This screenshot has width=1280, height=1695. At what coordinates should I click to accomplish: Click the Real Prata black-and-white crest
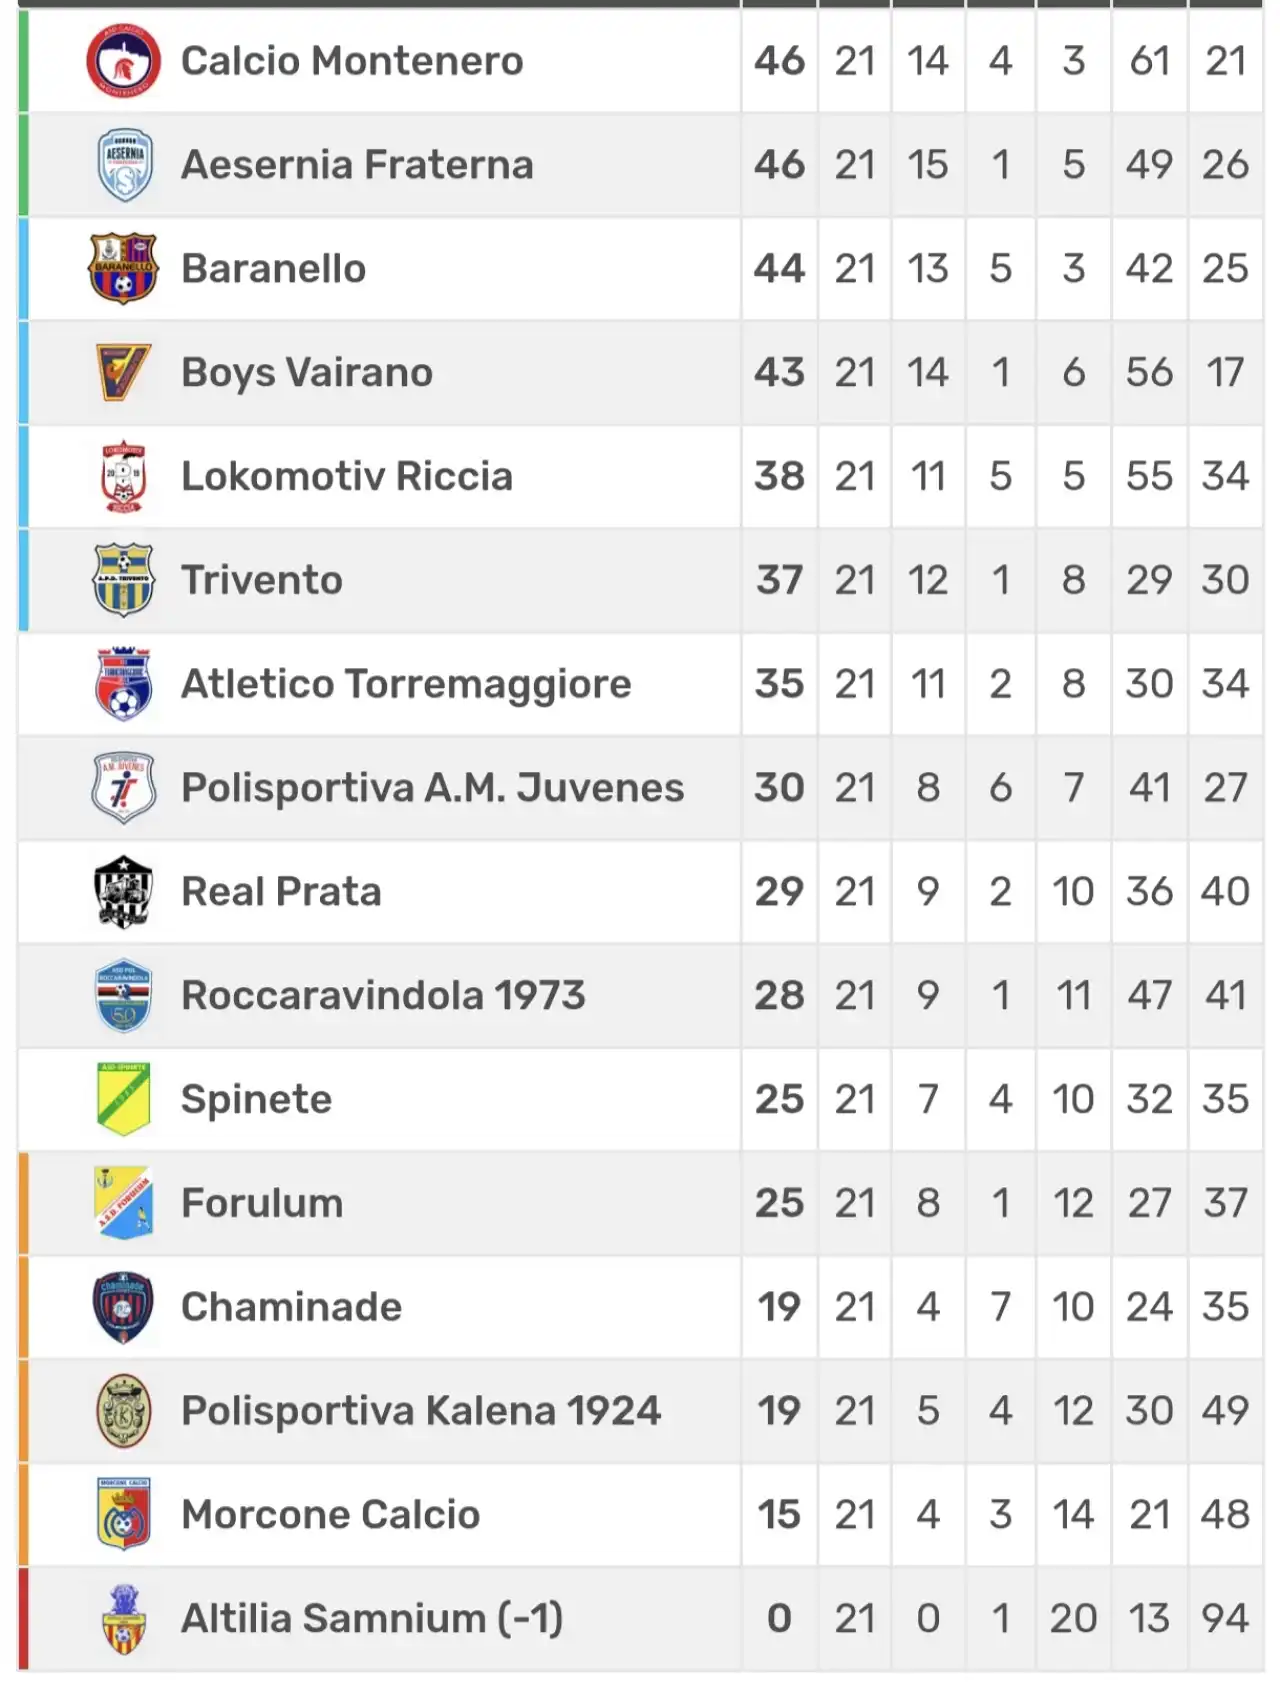coord(123,892)
